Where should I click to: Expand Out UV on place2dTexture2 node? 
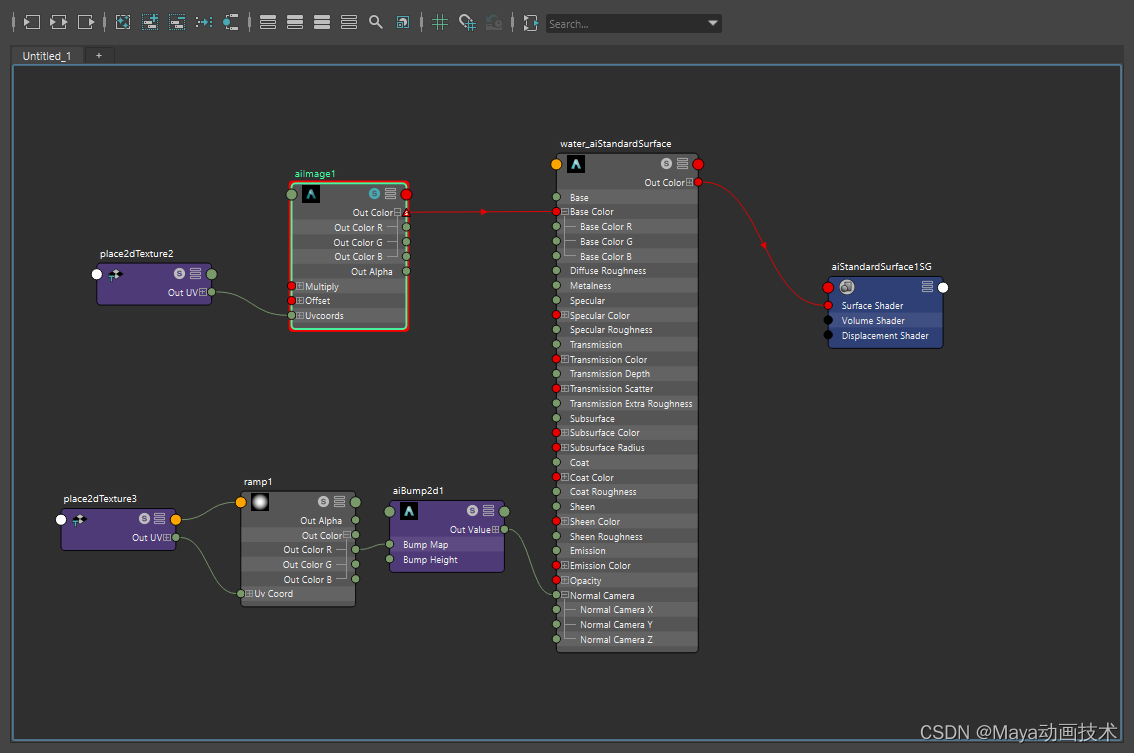click(202, 292)
